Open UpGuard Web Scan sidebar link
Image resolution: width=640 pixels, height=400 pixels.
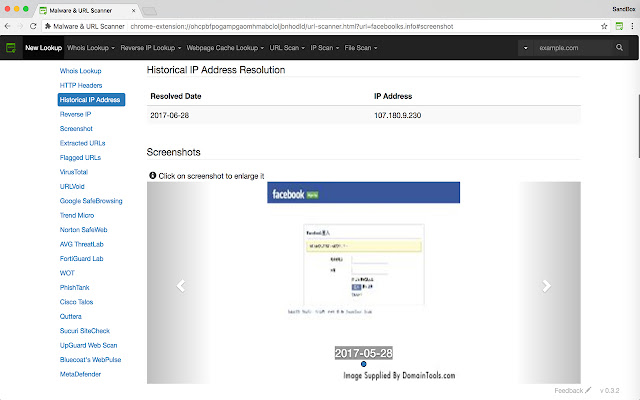coord(89,345)
